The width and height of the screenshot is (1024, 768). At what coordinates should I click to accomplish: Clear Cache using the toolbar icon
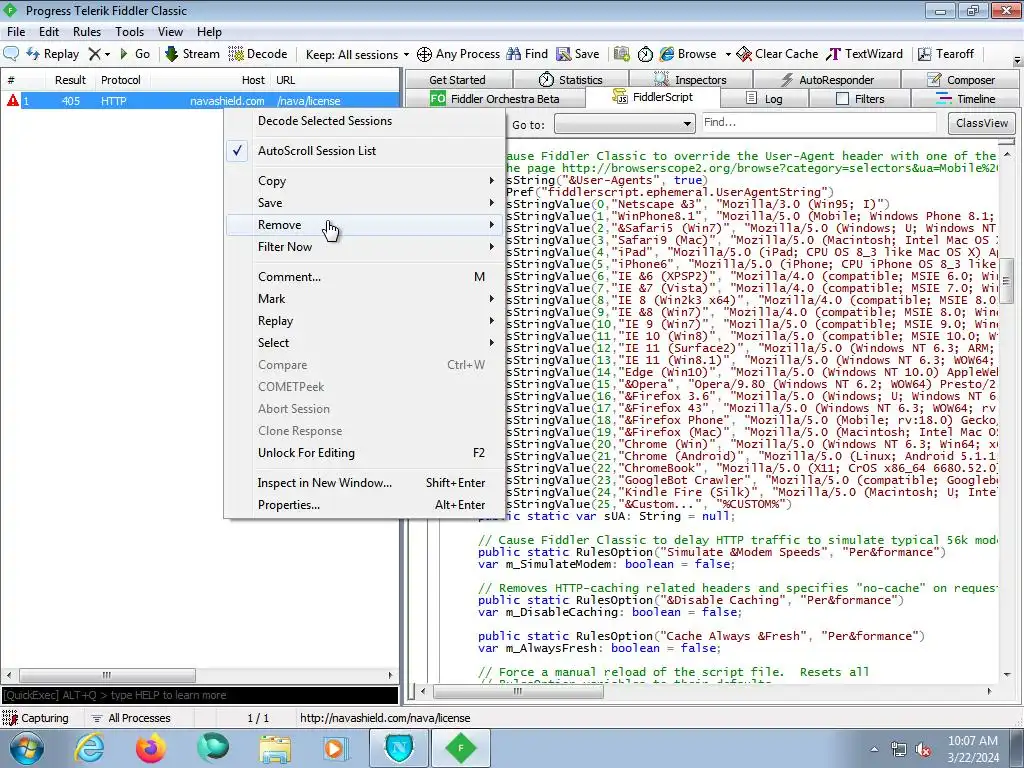[777, 54]
